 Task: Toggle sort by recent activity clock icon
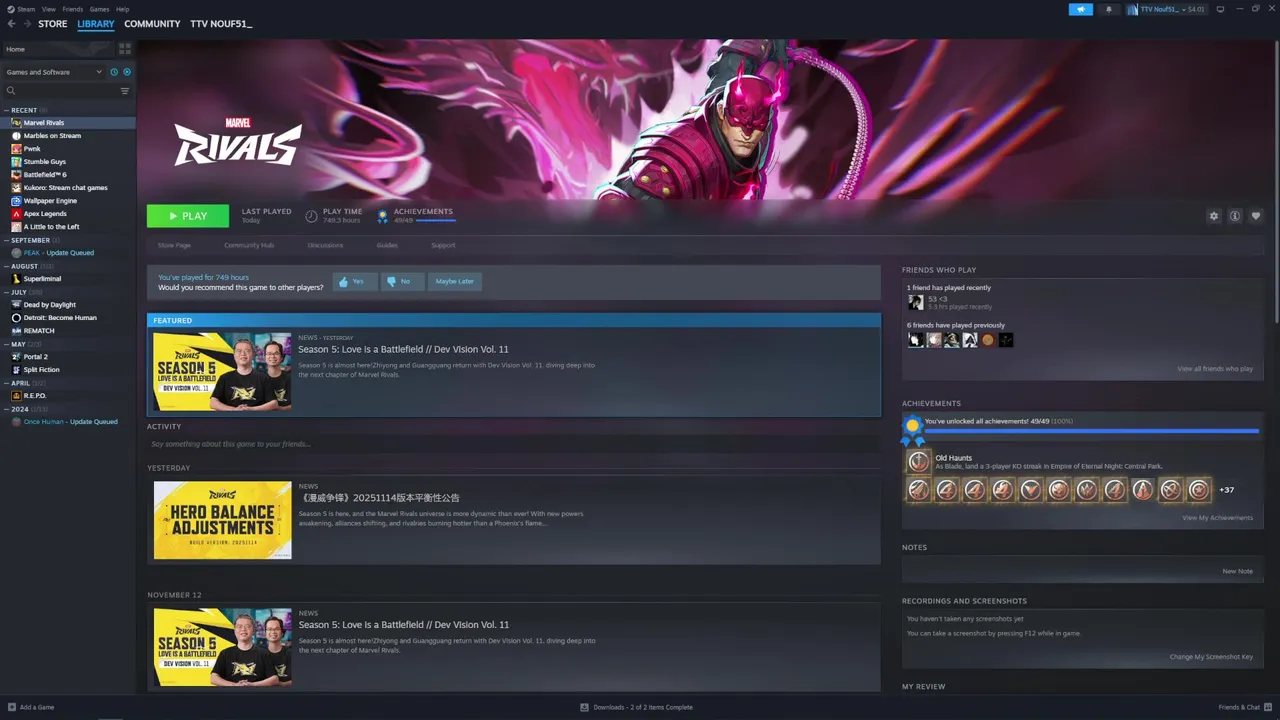click(x=114, y=72)
